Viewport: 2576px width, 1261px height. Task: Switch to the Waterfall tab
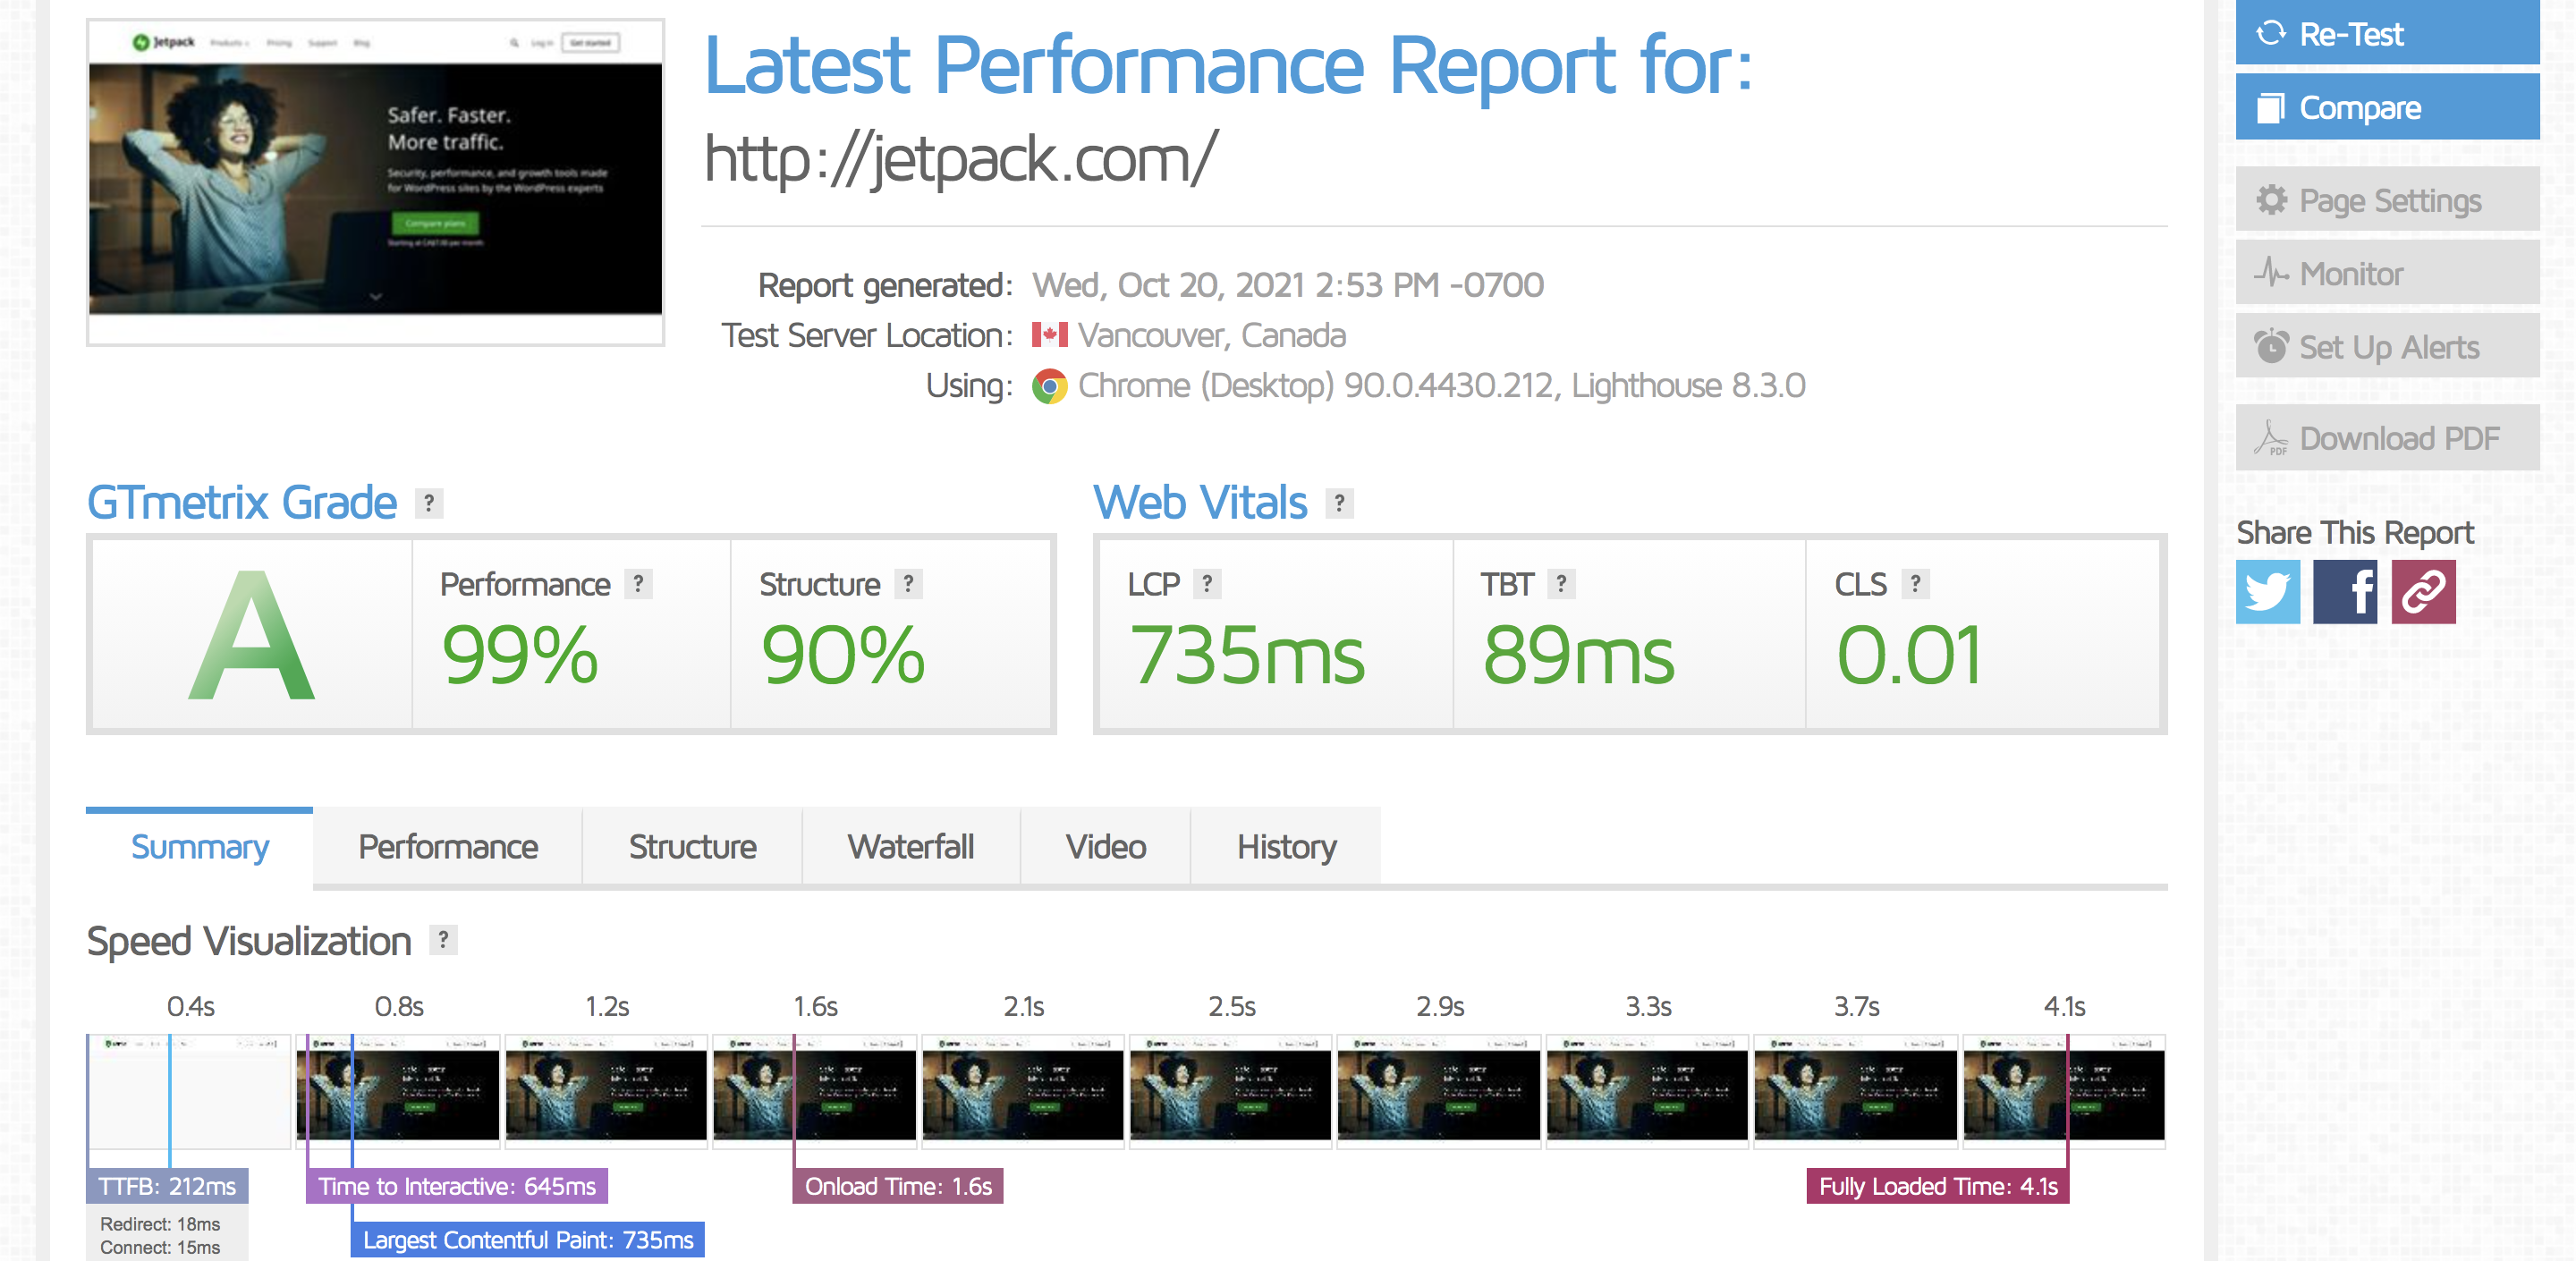point(910,846)
